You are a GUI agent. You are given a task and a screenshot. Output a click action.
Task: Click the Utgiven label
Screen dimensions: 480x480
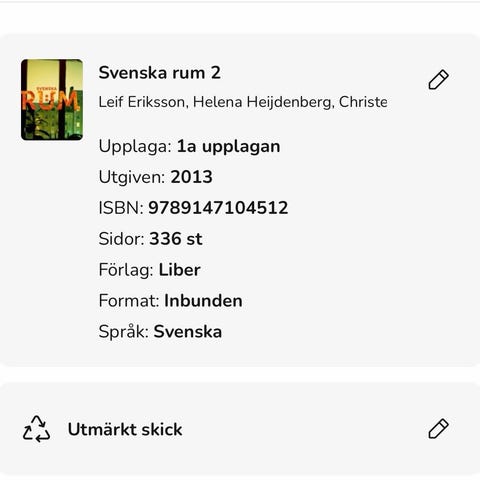coord(132,177)
